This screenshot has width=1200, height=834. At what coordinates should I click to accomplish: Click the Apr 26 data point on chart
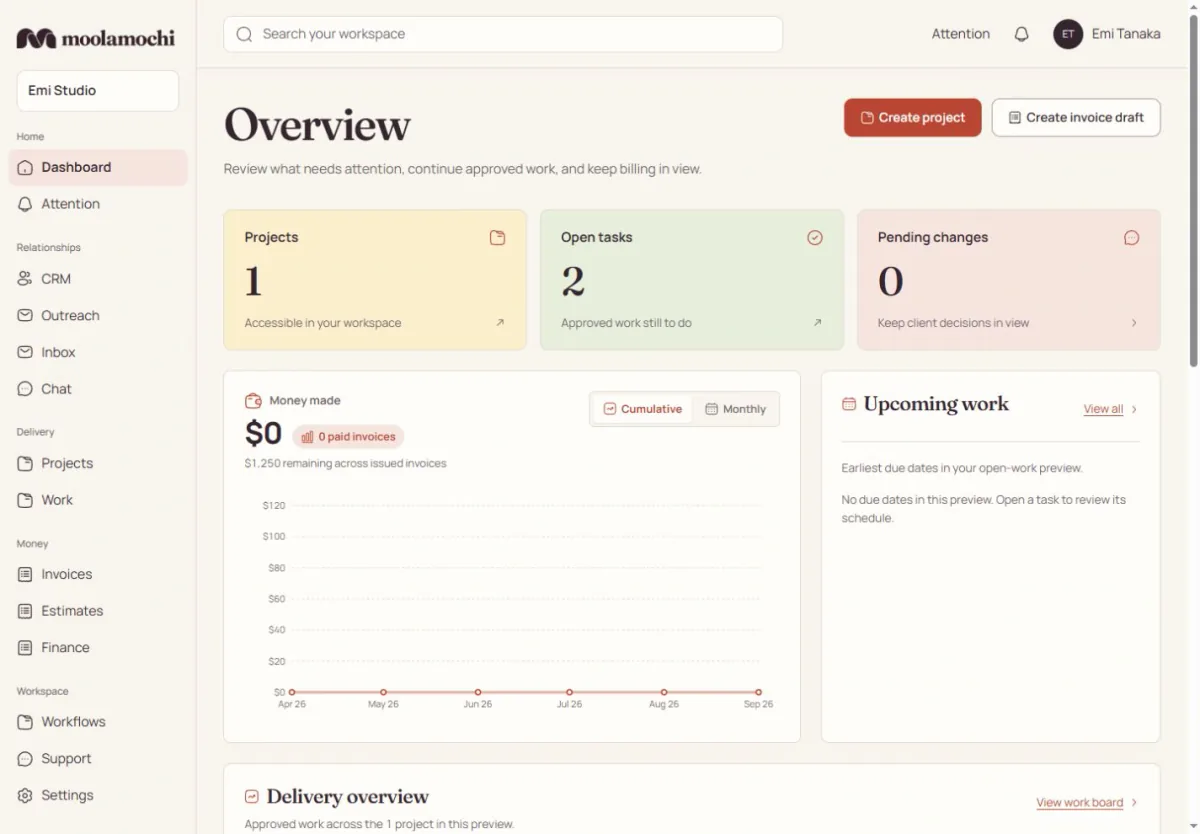(x=292, y=692)
